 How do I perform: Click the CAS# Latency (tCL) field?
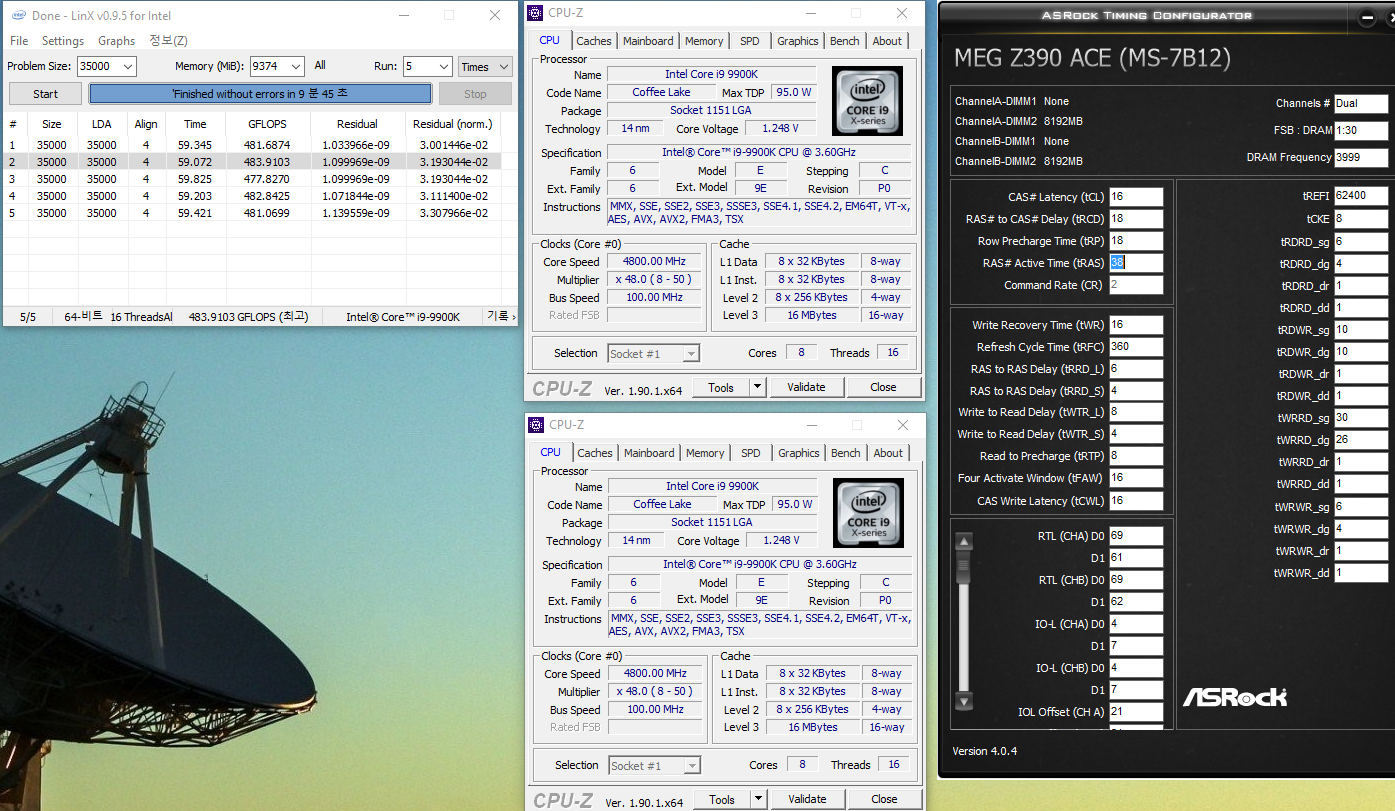(x=1136, y=197)
